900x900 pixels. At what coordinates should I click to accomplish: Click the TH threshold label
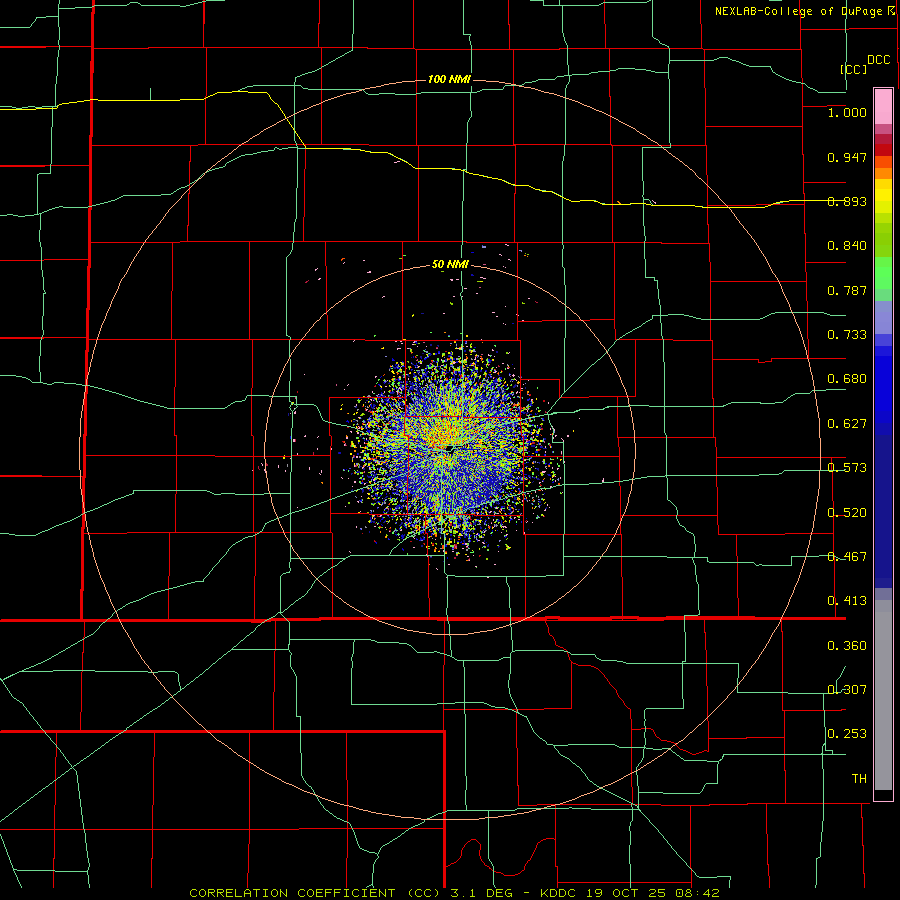(859, 779)
